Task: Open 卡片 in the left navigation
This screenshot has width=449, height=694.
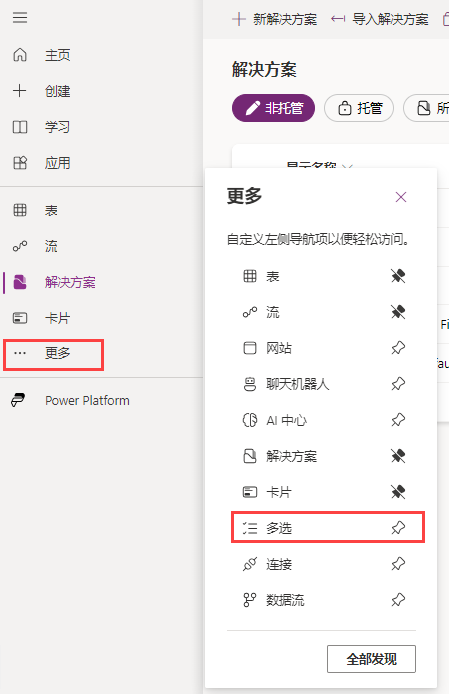Action: [58, 318]
